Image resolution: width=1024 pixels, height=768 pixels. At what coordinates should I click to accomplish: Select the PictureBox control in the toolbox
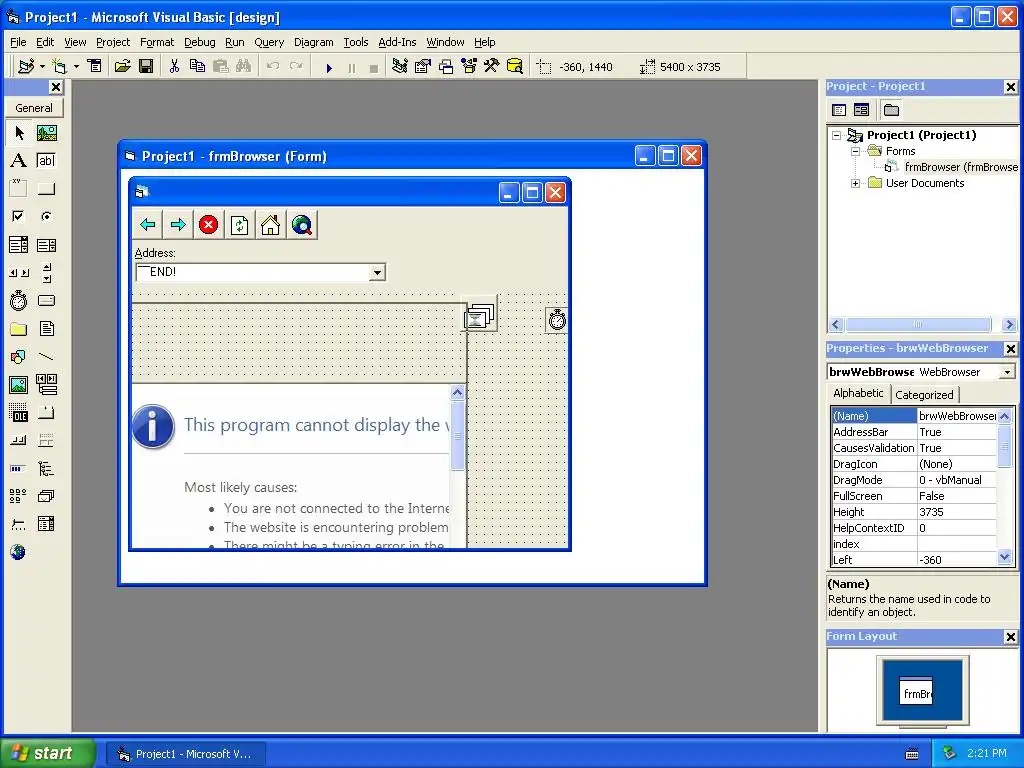click(x=46, y=133)
